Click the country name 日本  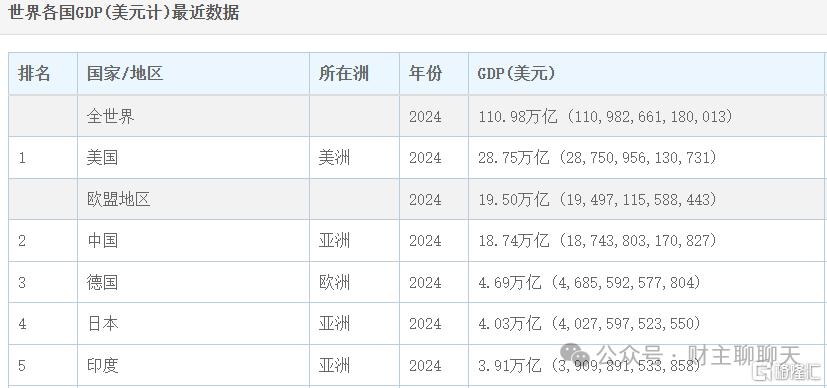point(102,324)
